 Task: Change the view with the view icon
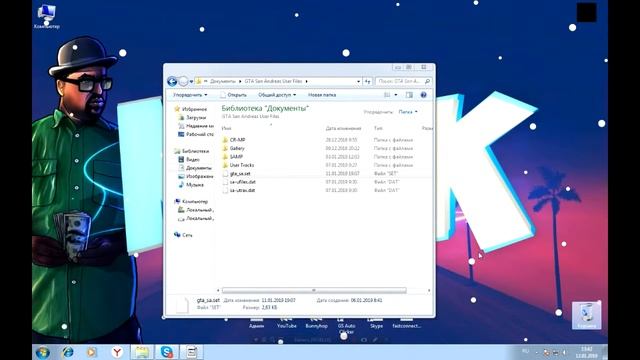tap(387, 95)
